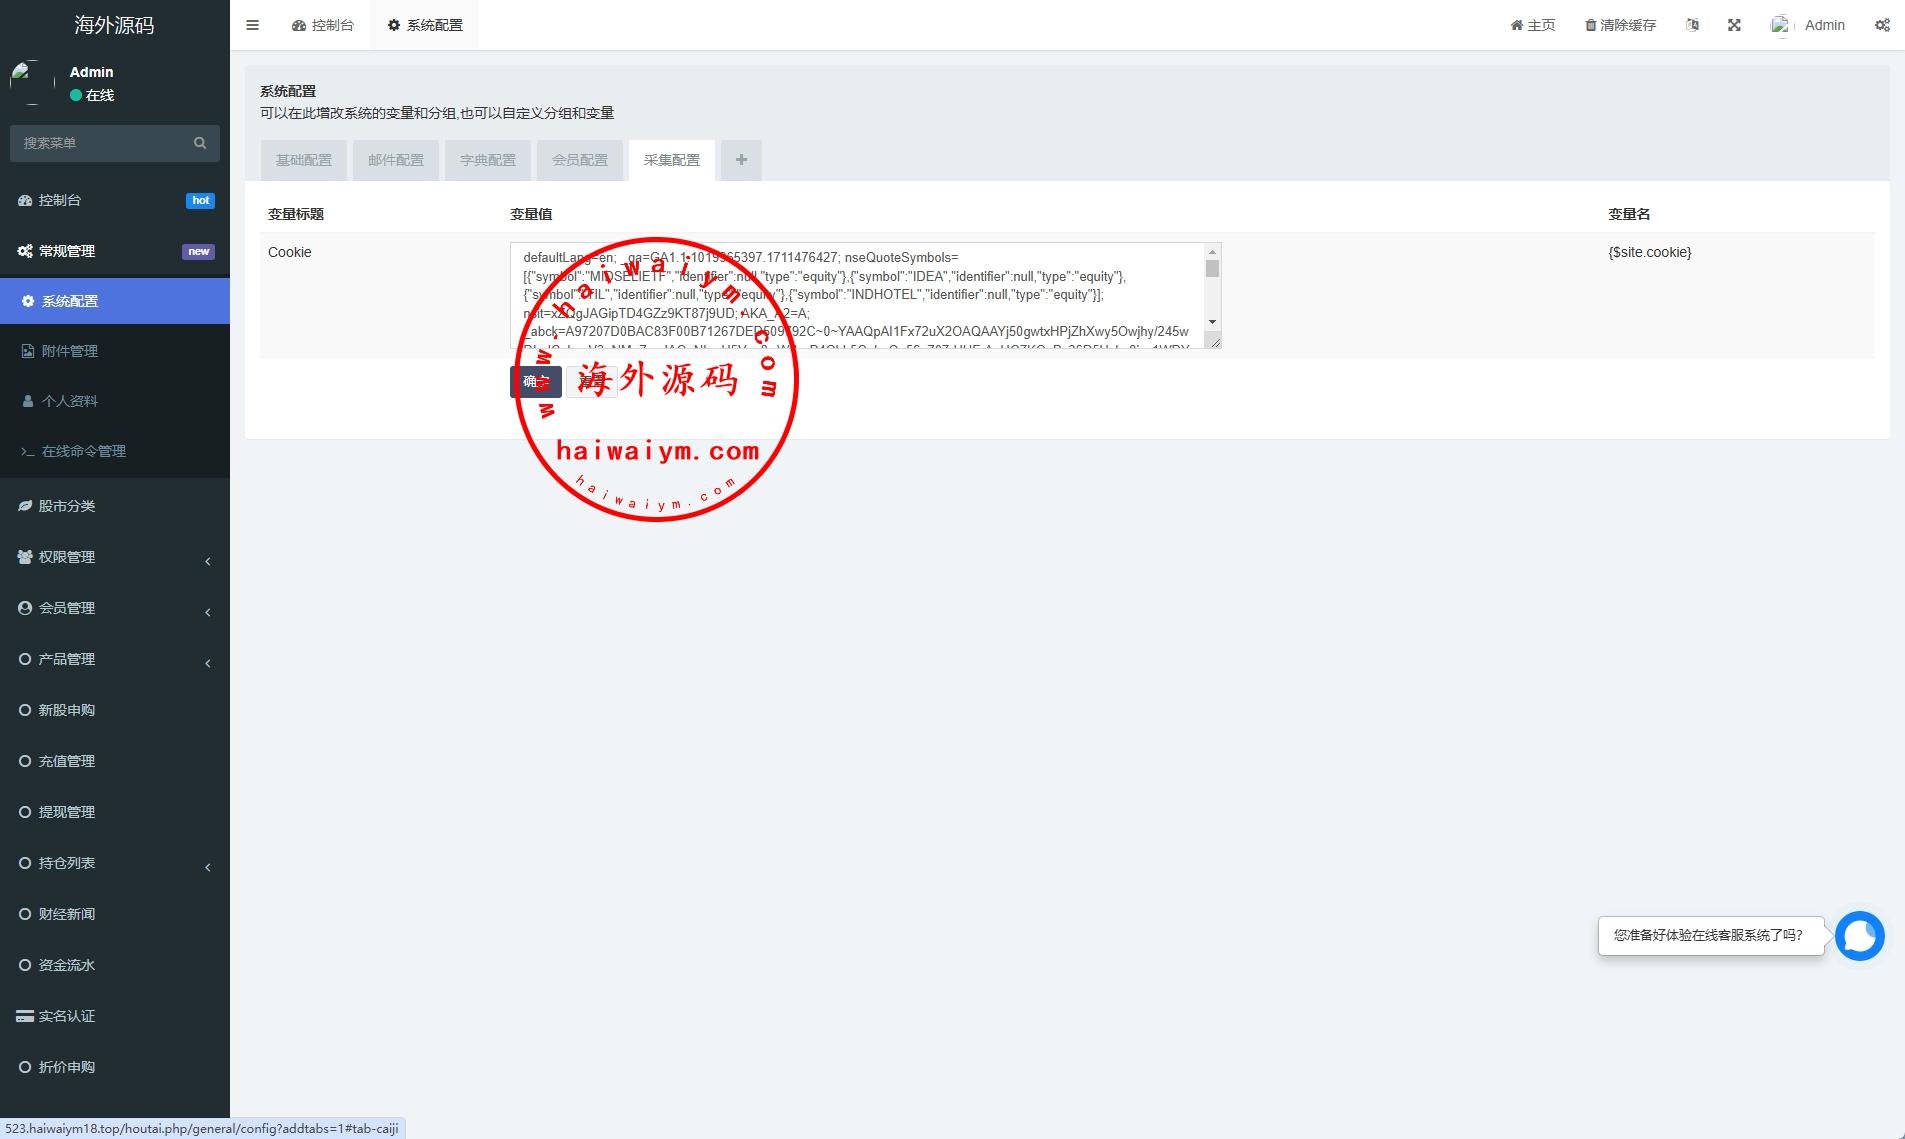
Task: Open 附件管理 in the sidebar
Action: (70, 351)
